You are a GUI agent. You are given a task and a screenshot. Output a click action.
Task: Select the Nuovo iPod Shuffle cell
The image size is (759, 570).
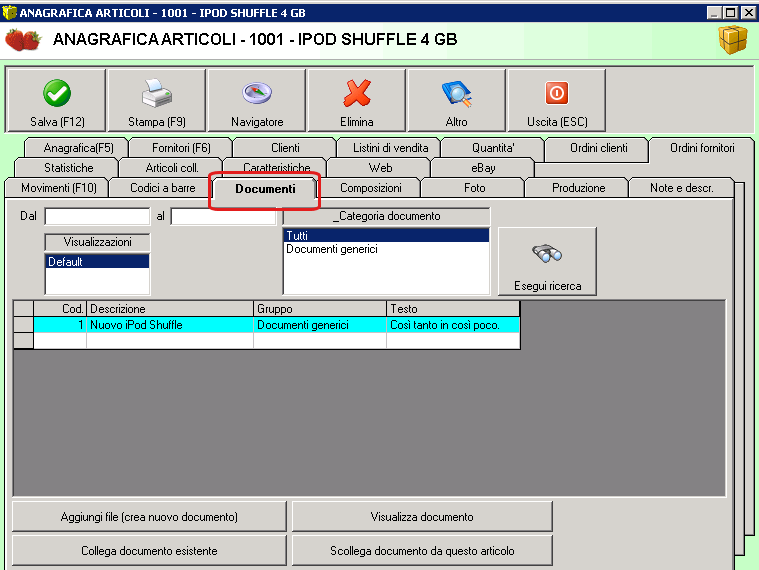(x=170, y=325)
